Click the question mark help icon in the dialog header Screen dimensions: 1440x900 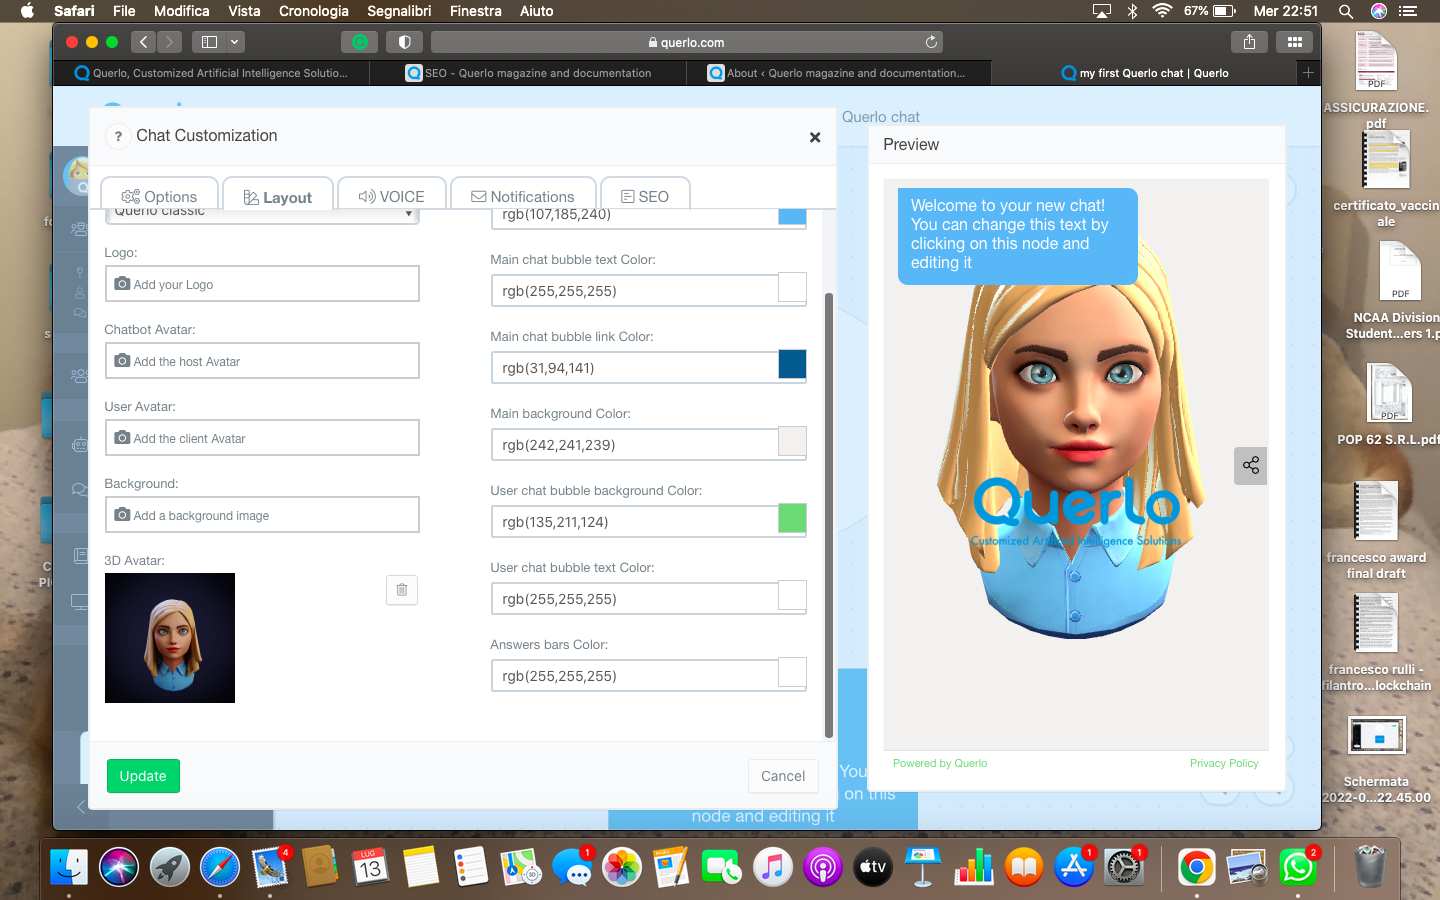click(118, 137)
